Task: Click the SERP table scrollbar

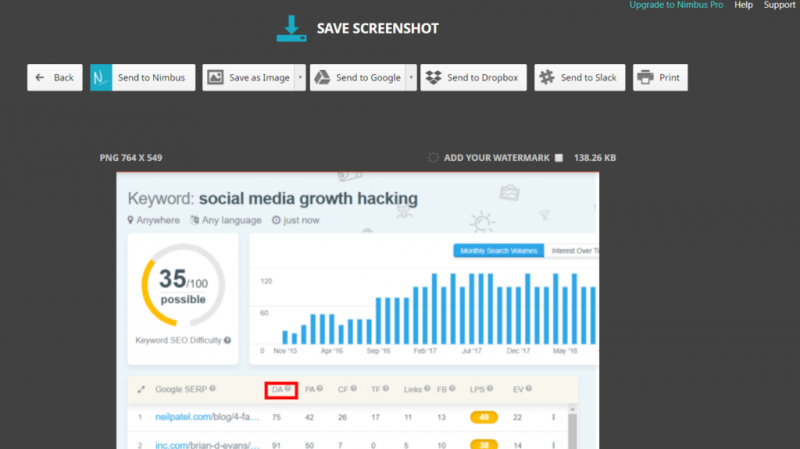Action: 572,431
